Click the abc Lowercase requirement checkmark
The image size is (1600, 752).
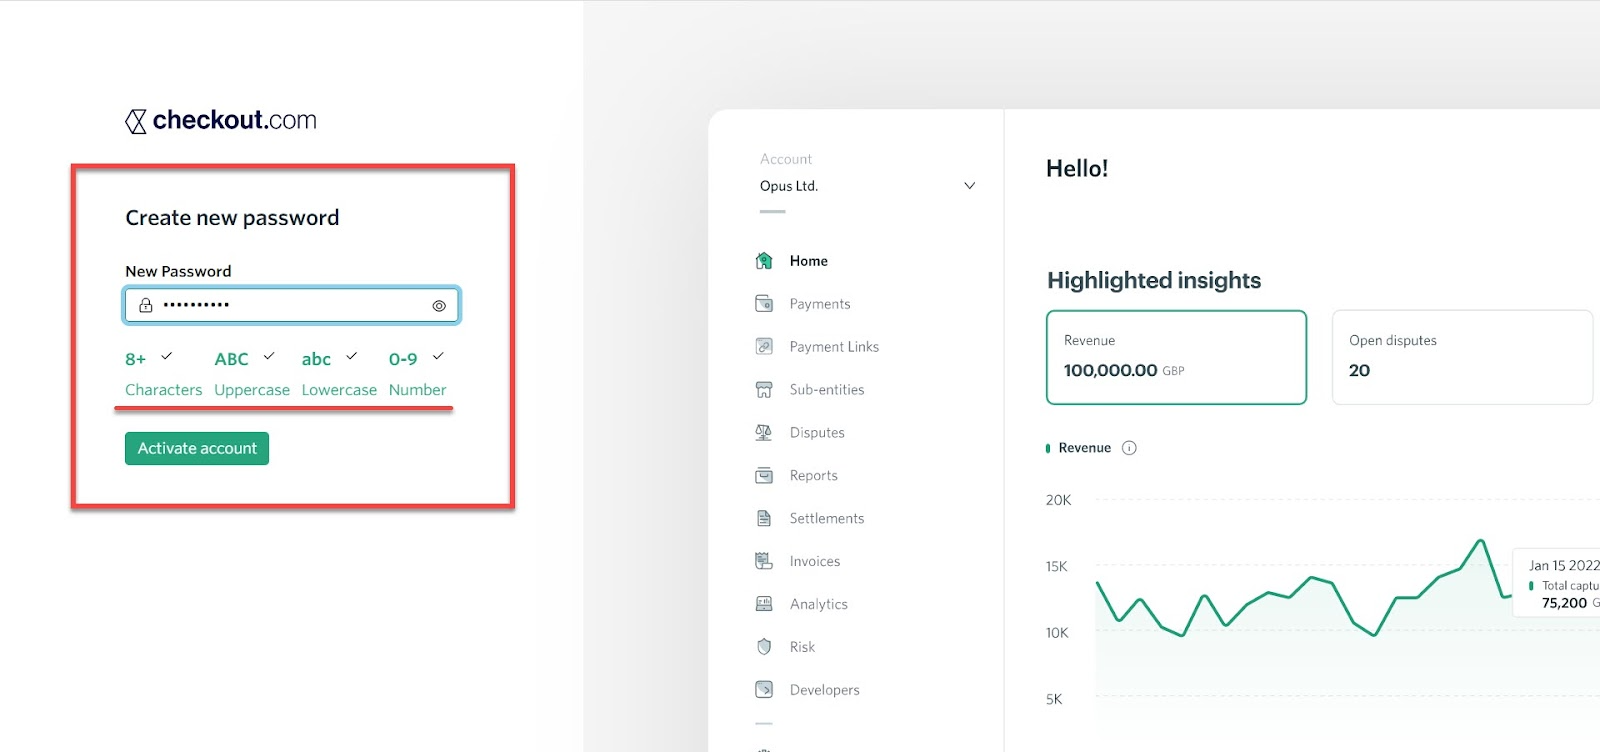[x=352, y=356]
